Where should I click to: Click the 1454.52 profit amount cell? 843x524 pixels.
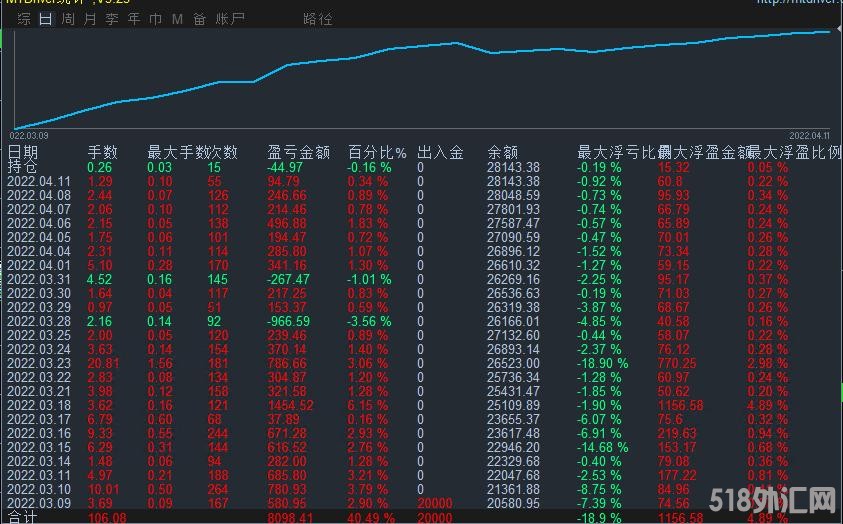coord(290,405)
